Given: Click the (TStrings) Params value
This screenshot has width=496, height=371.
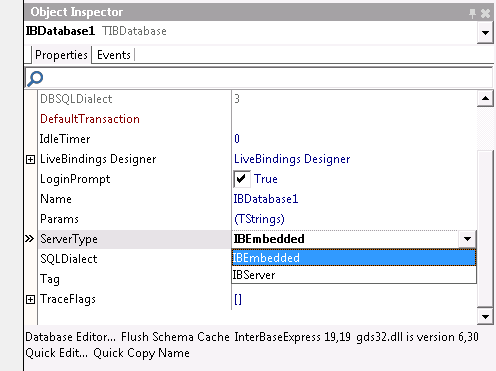Looking at the screenshot, I should point(259,219).
